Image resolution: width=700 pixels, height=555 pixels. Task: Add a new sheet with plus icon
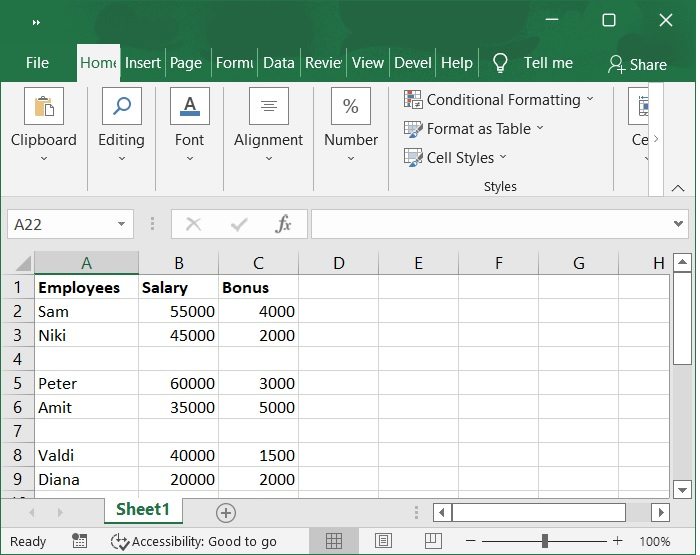pos(226,513)
